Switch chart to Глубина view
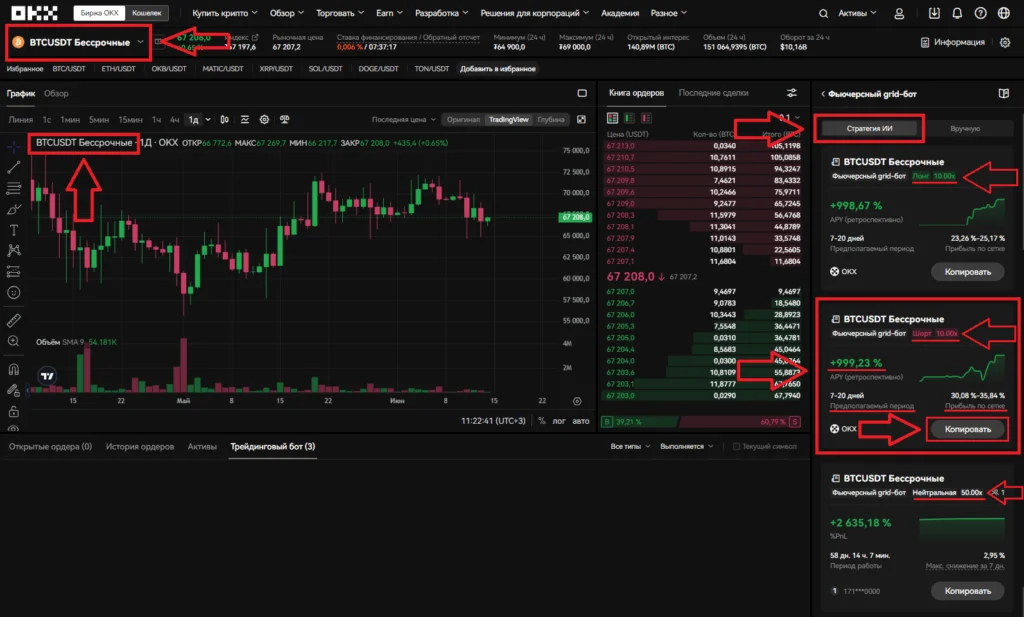 [551, 119]
